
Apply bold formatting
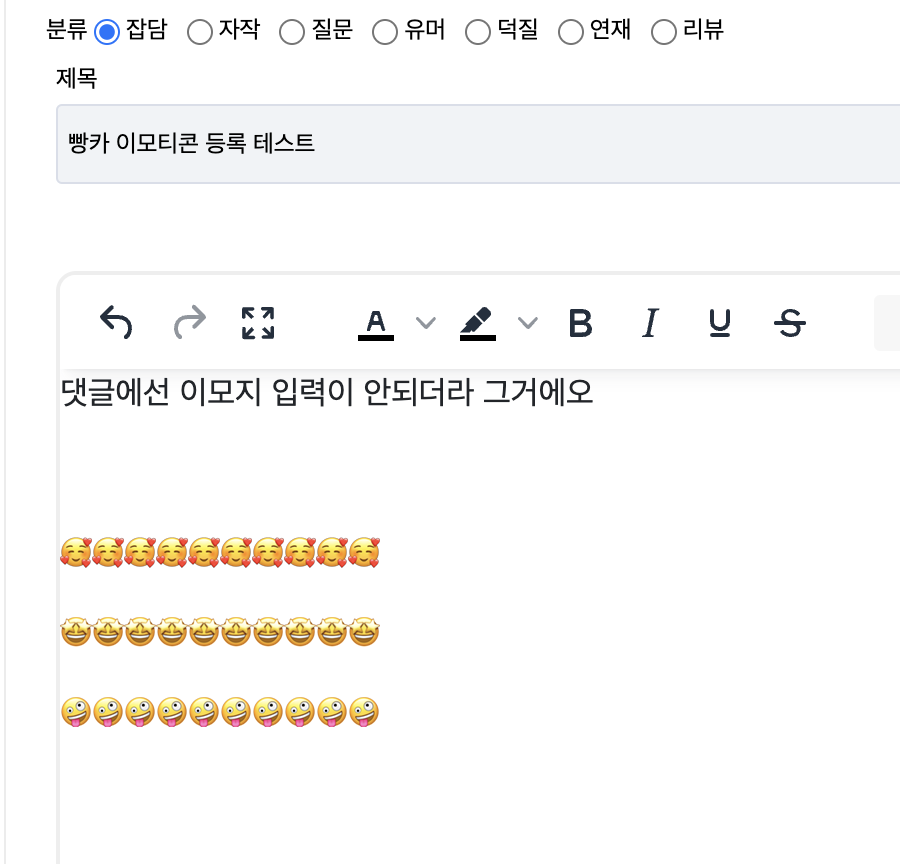click(x=580, y=323)
